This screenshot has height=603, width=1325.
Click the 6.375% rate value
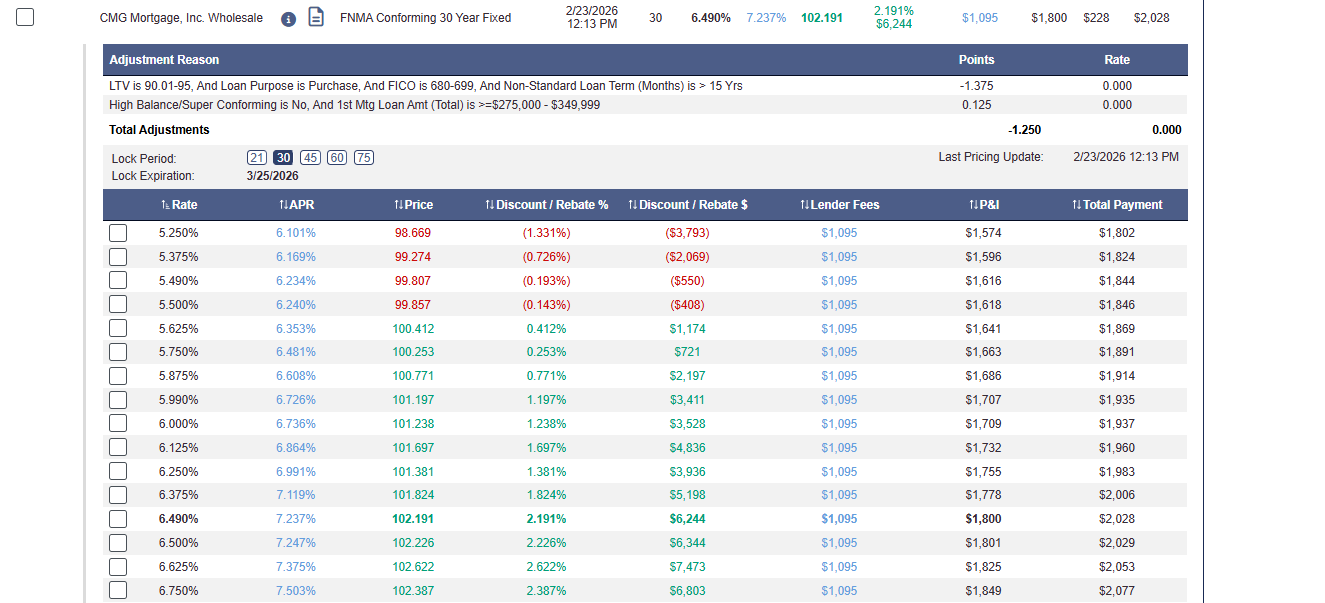coord(178,495)
